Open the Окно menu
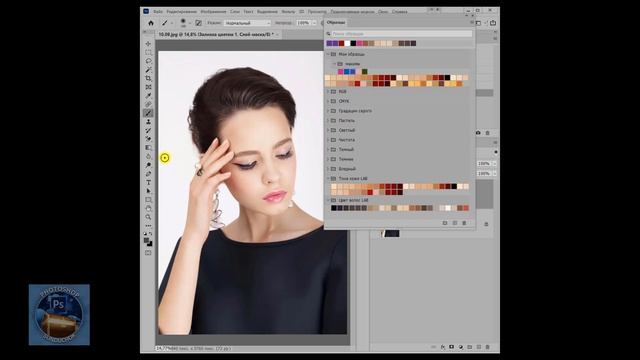640x360 pixels. [383, 12]
